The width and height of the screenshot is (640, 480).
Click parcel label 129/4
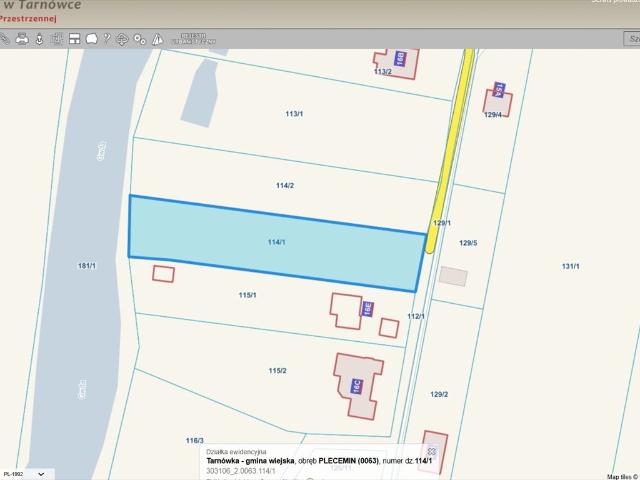click(x=493, y=115)
